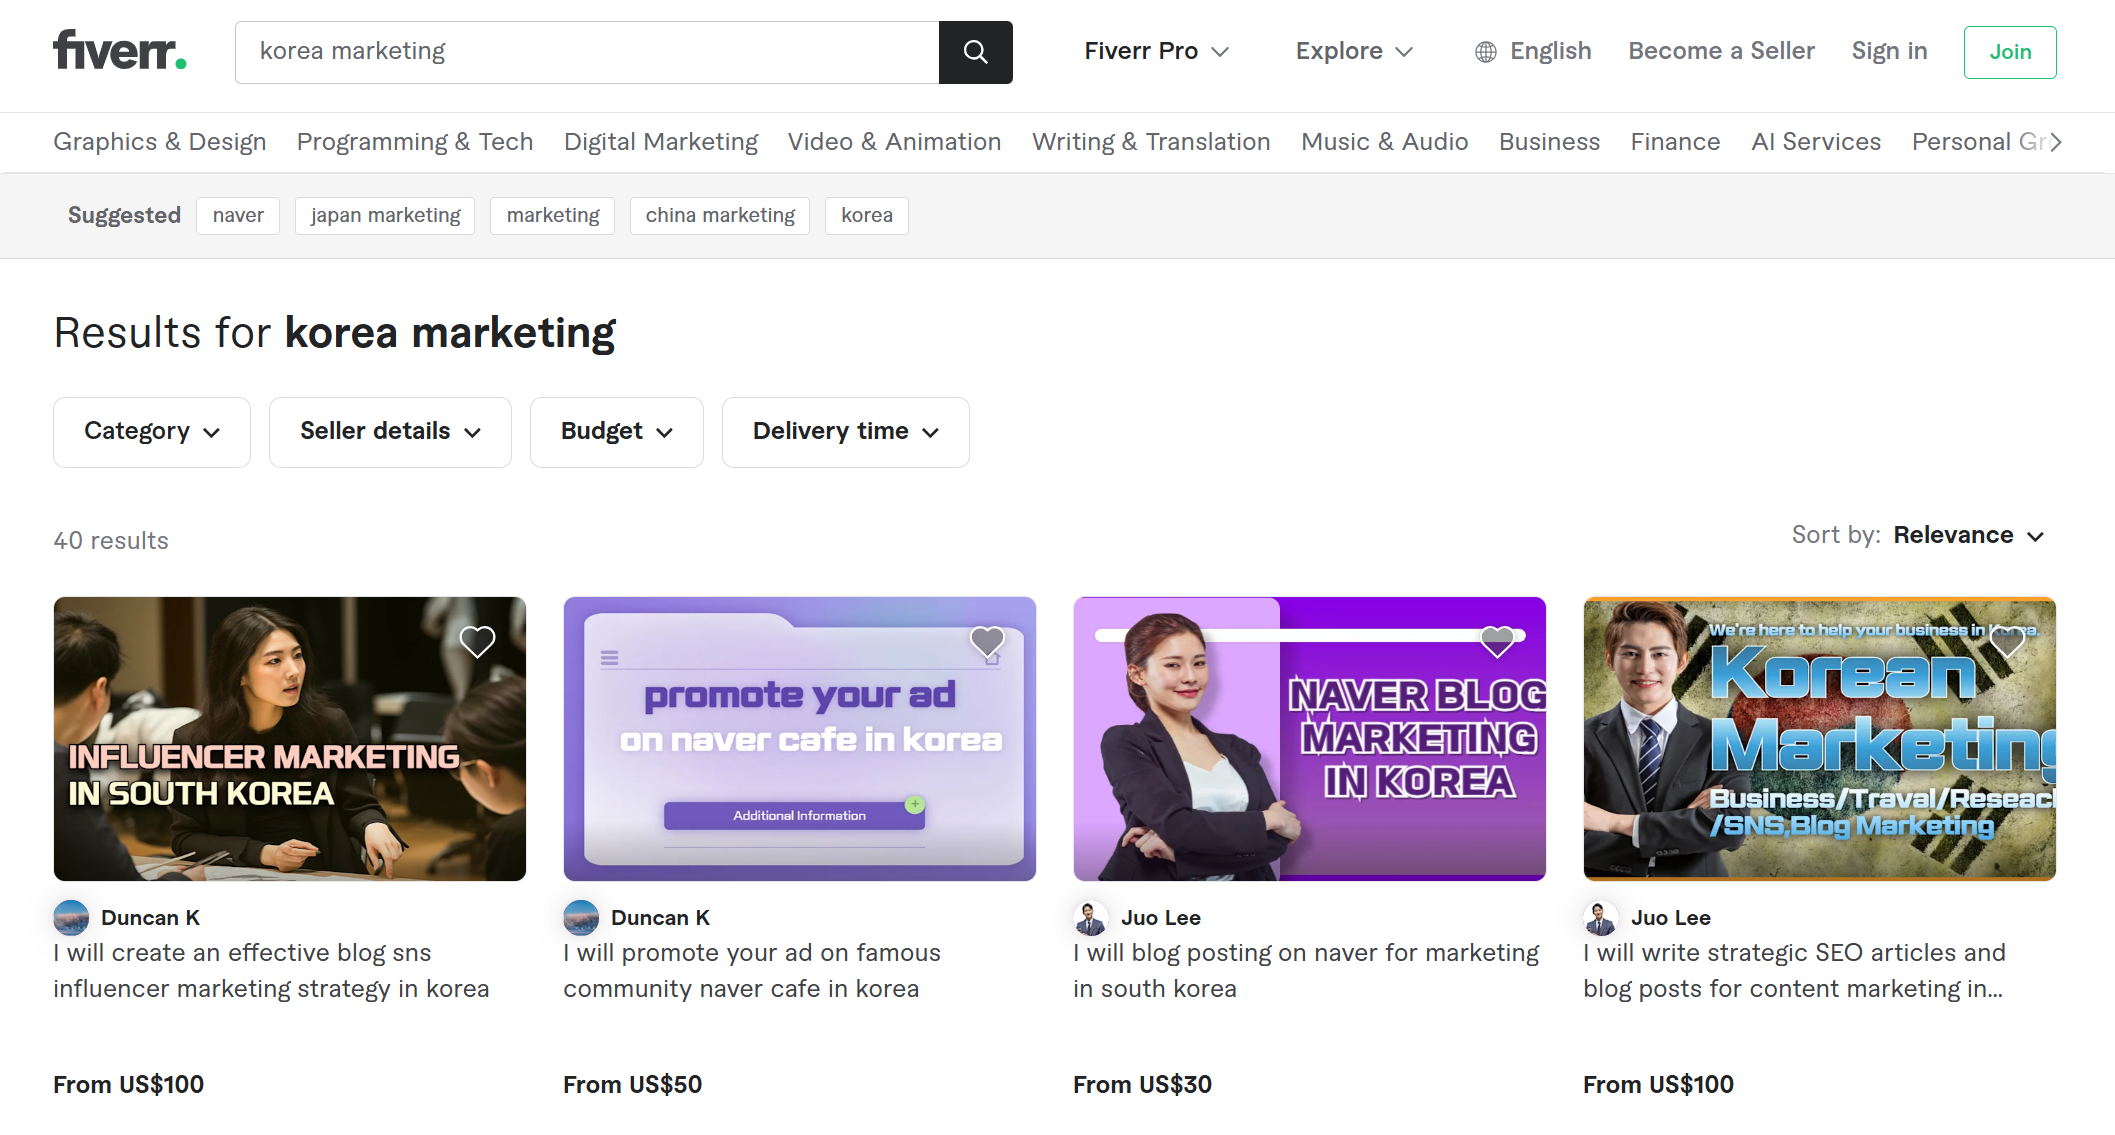
Task: Open the Budget filter
Action: click(x=617, y=432)
